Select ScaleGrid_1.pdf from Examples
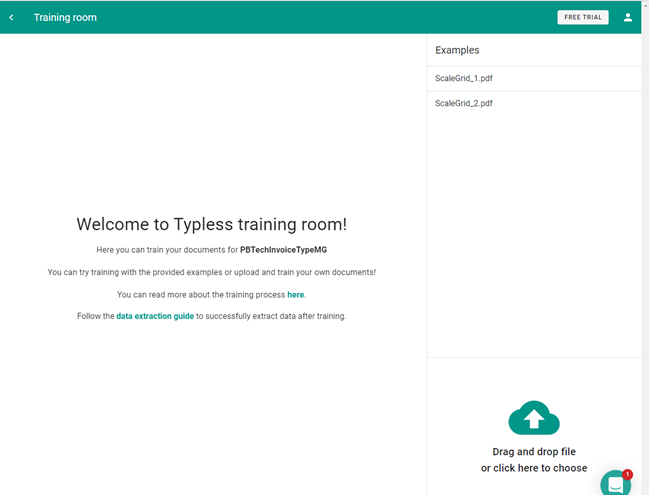Viewport: 649px width, 496px height. point(464,78)
